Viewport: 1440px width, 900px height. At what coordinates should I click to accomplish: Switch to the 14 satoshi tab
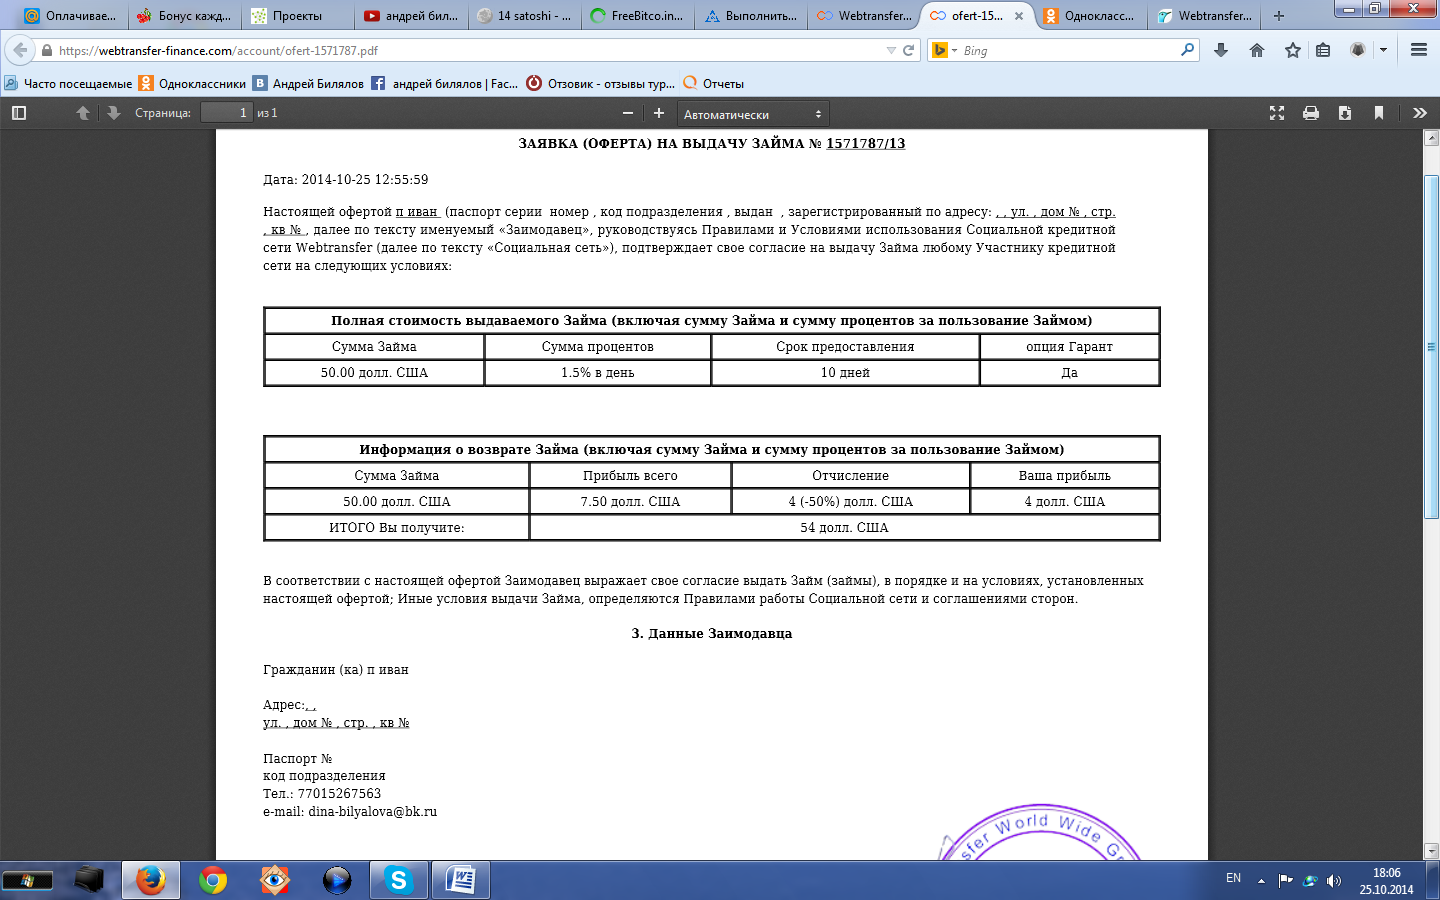coord(525,16)
